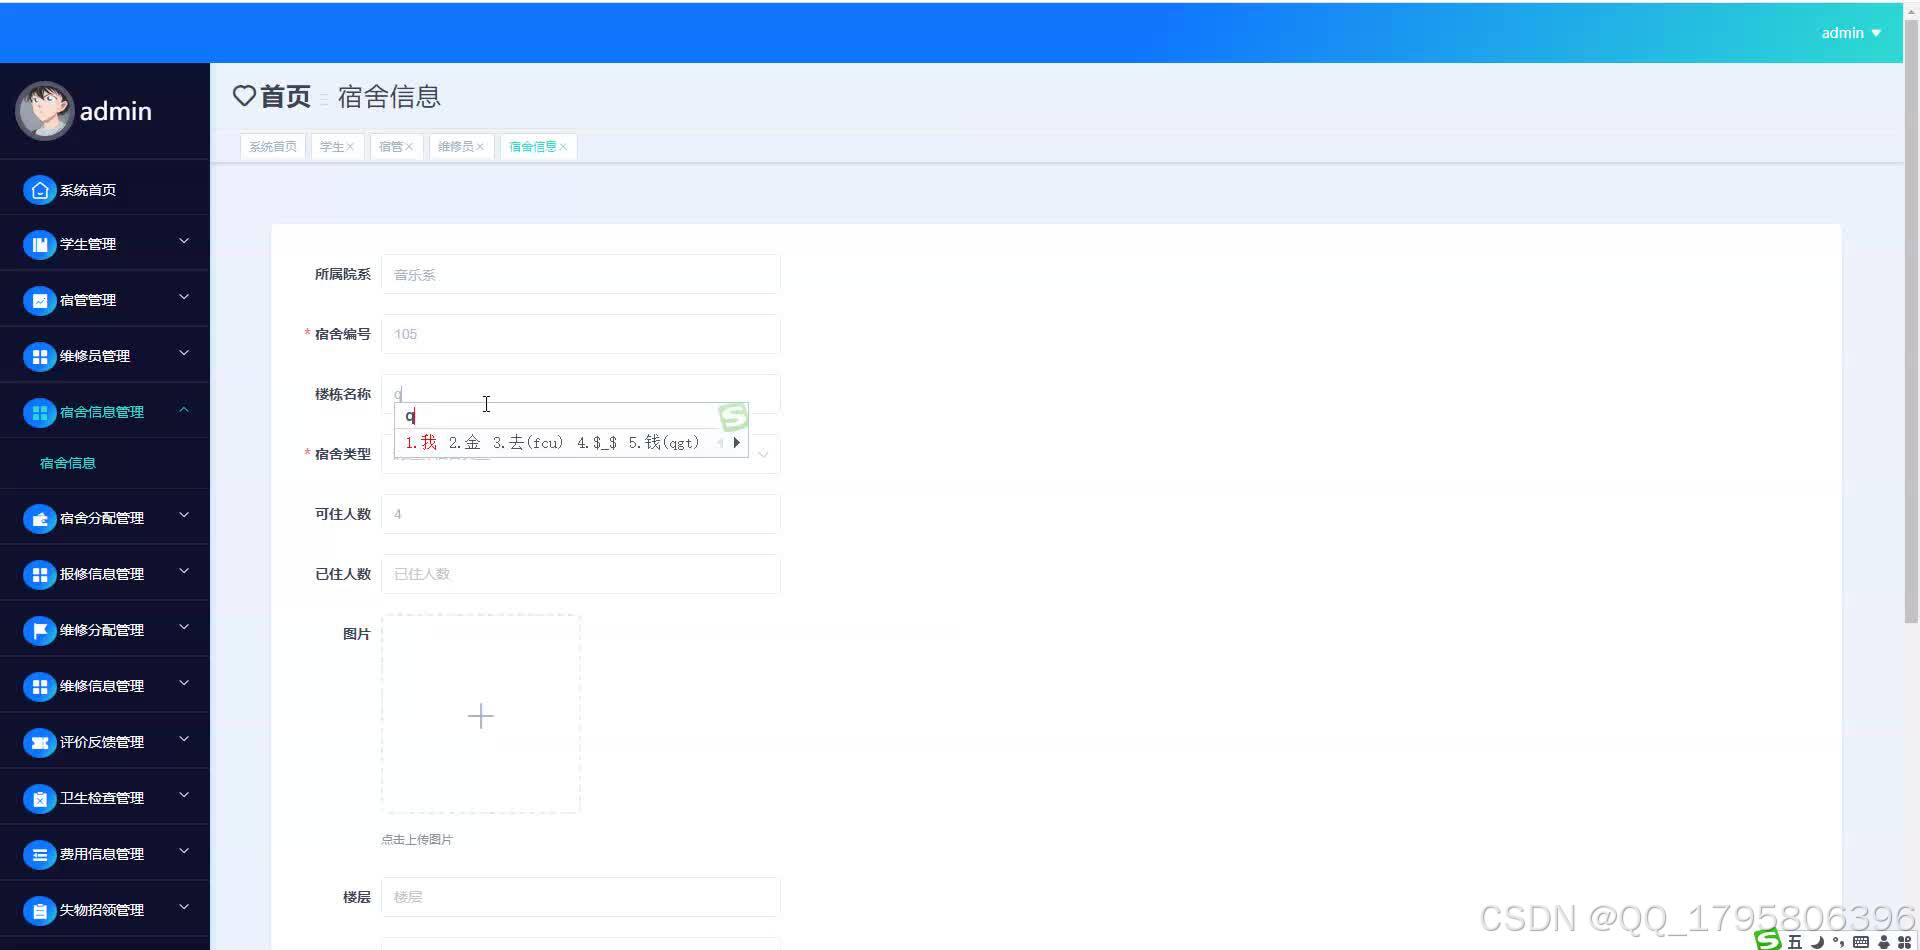Image resolution: width=1920 pixels, height=950 pixels.
Task: Click the plus icon to upload image
Action: coord(480,716)
